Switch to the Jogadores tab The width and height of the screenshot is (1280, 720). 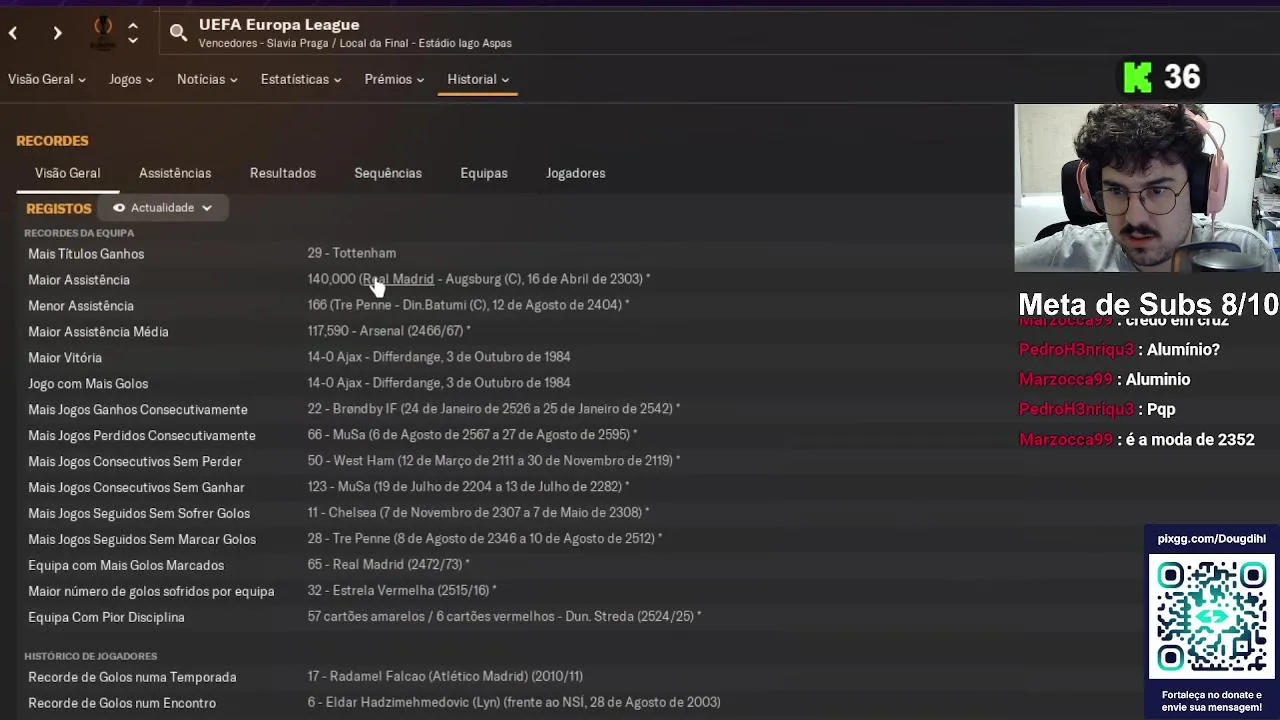point(576,173)
